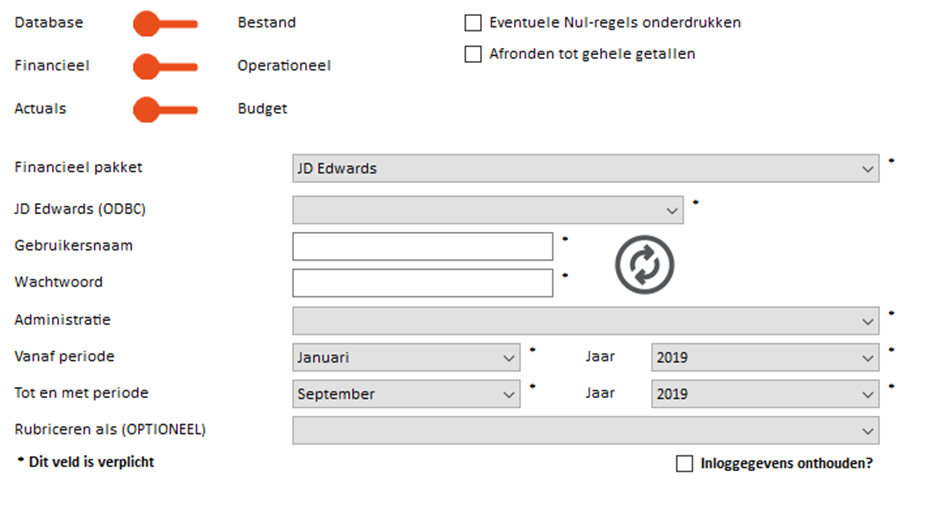Toggle the Financieel/Operationeel switch

coord(166,67)
